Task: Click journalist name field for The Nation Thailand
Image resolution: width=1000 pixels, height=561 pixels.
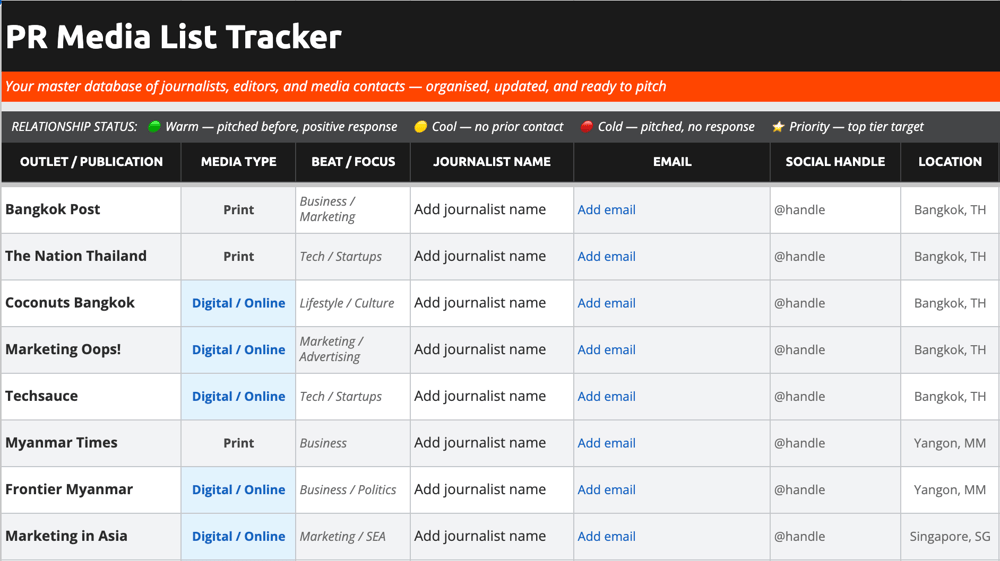Action: (492, 256)
